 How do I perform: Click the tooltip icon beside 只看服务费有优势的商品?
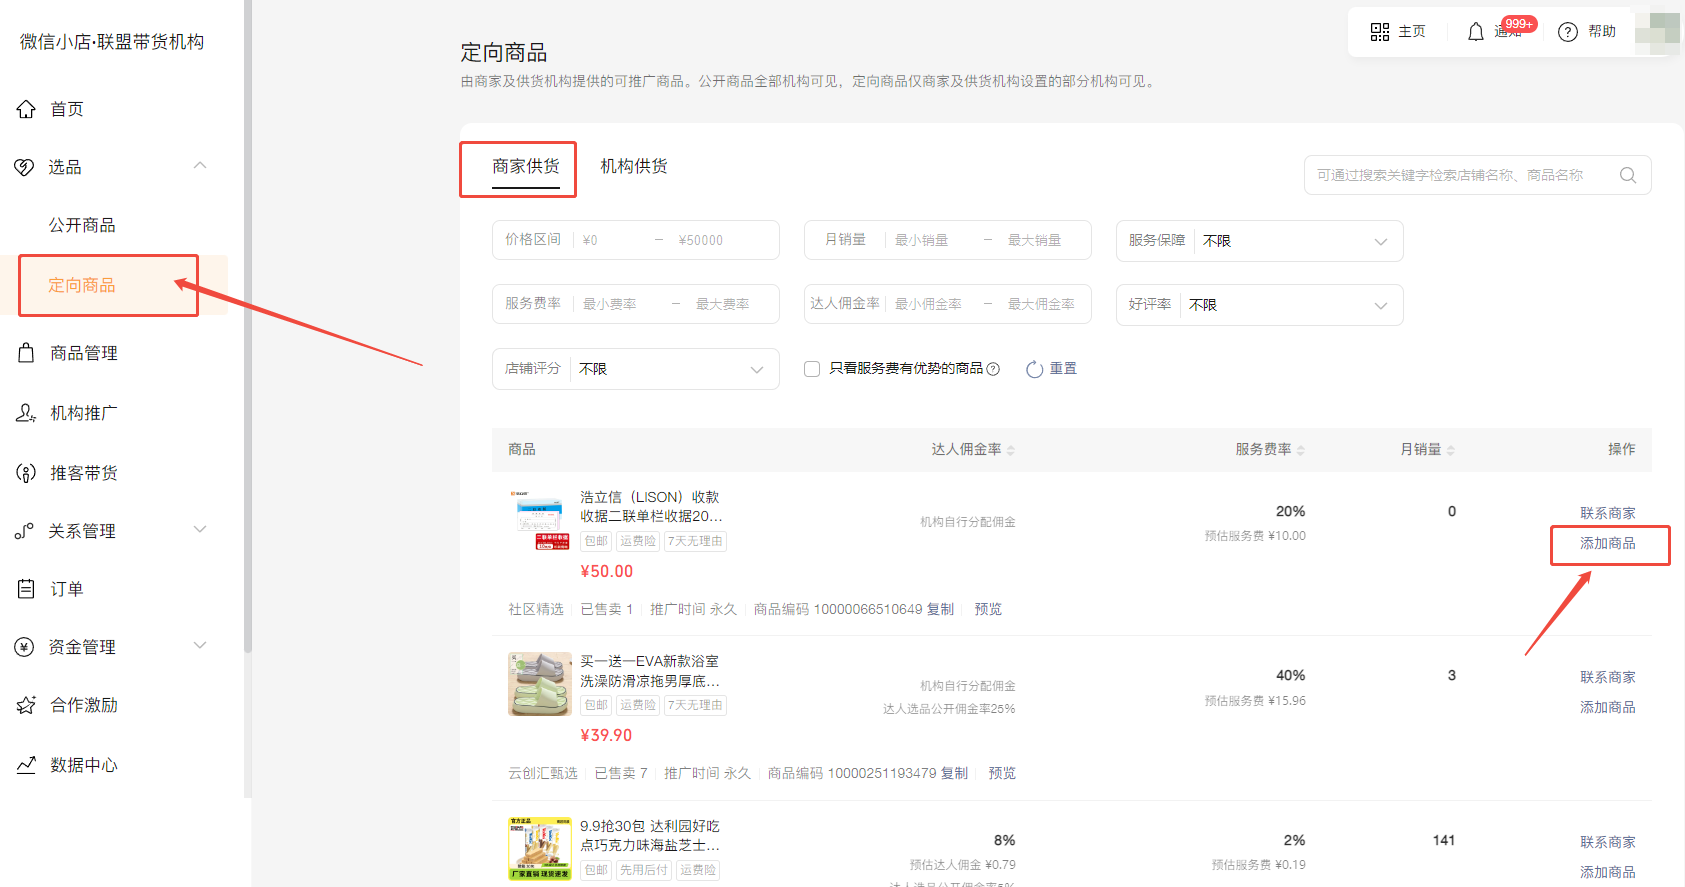pos(993,369)
